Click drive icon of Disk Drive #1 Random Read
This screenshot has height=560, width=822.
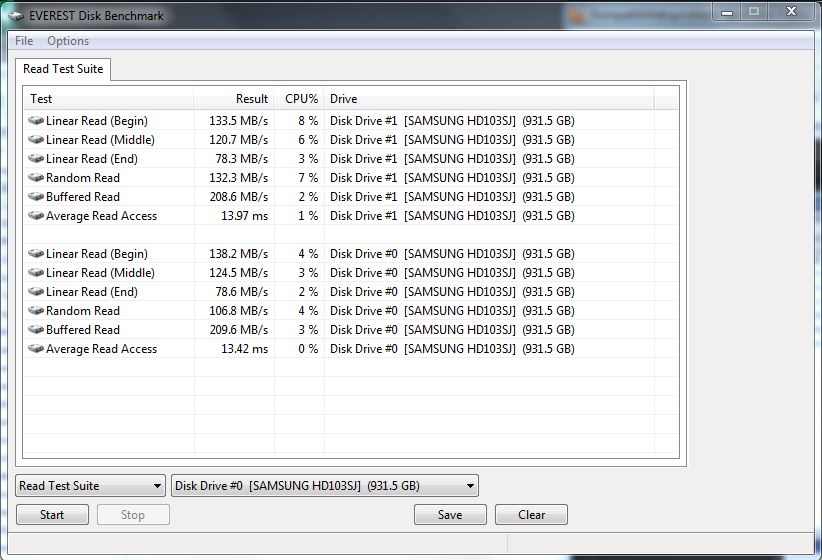[36, 178]
